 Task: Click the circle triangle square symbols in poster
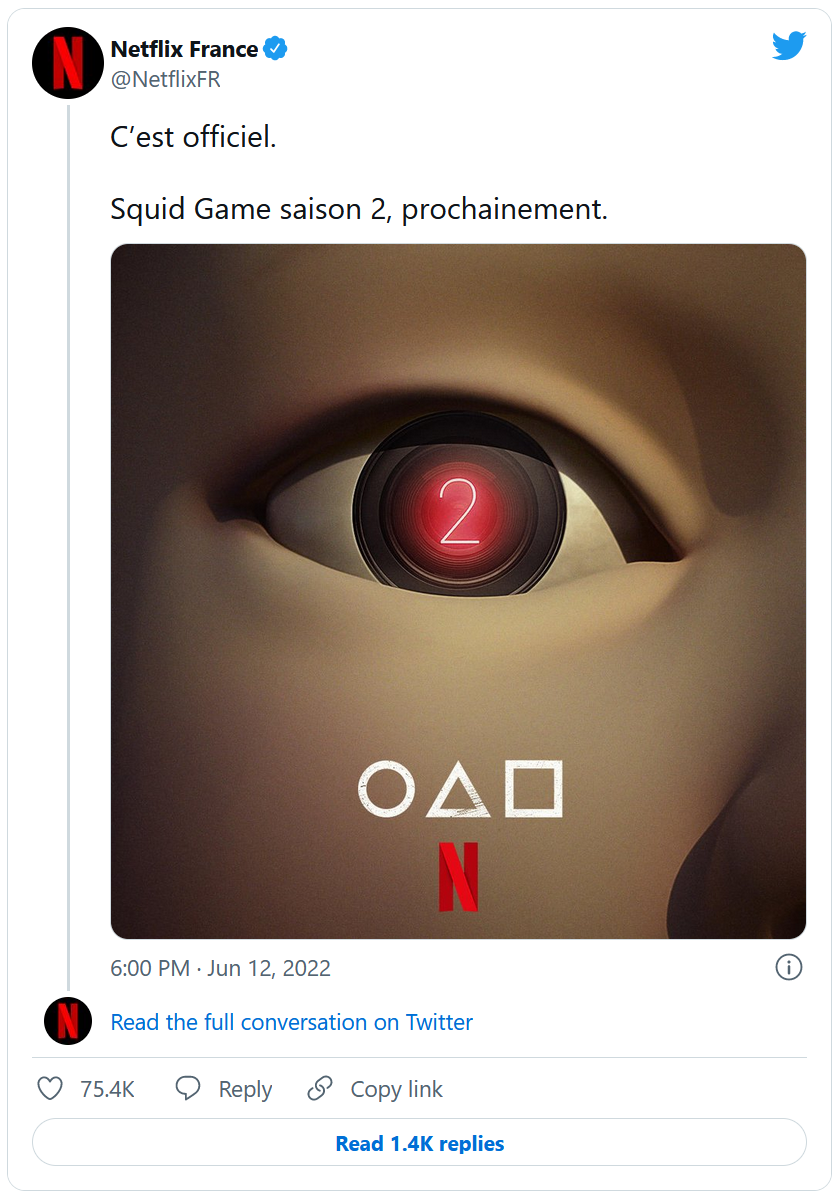[x=459, y=789]
